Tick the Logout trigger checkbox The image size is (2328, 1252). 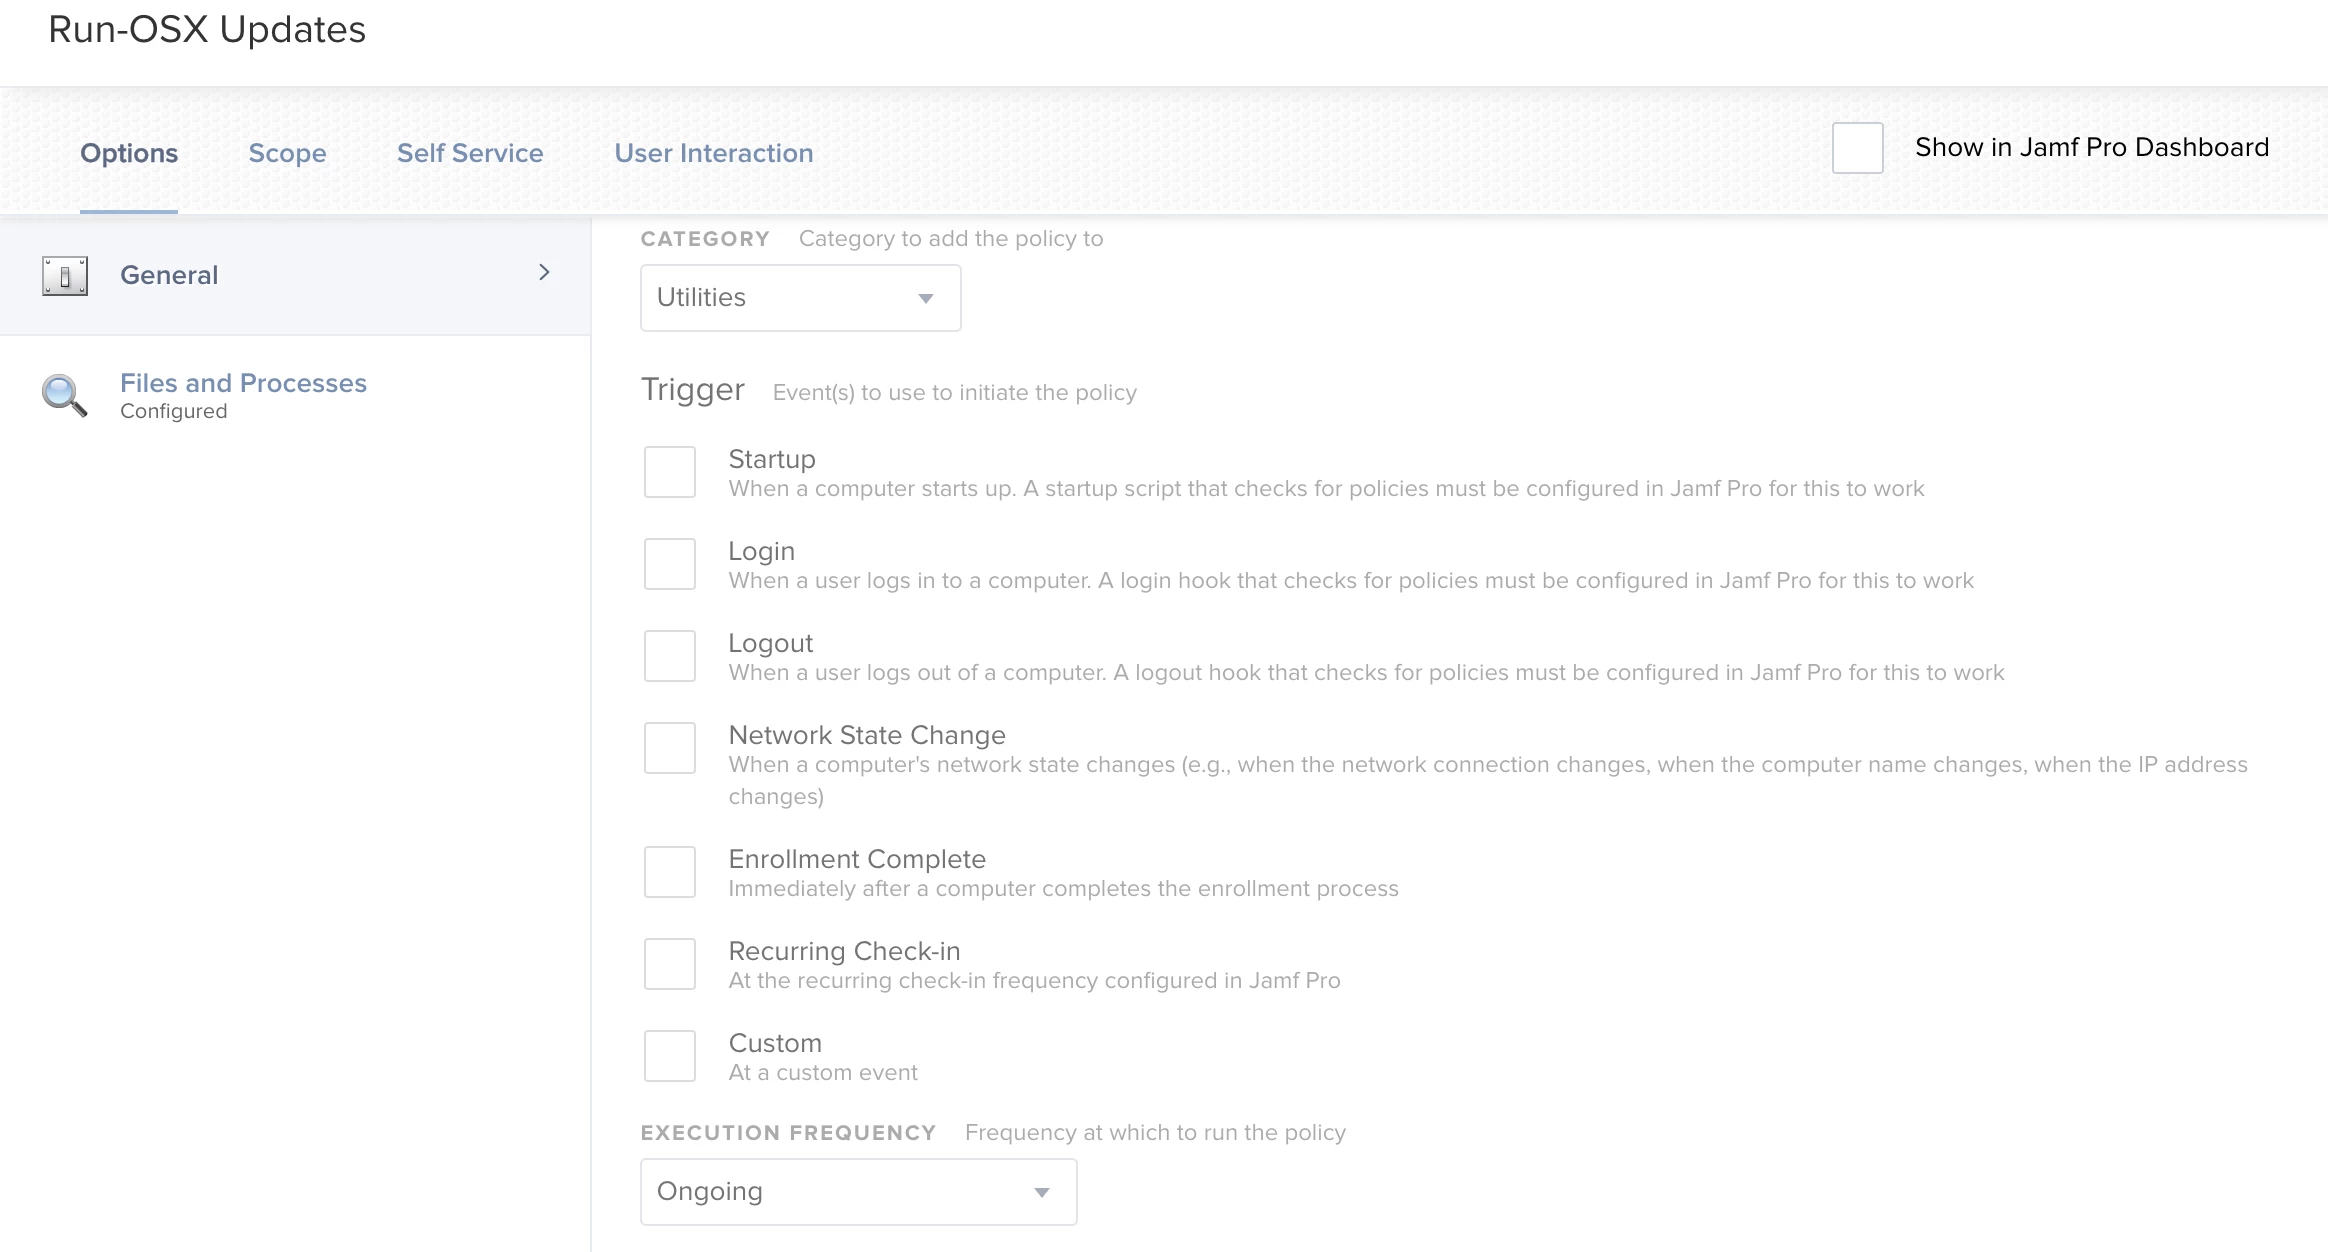(x=670, y=656)
